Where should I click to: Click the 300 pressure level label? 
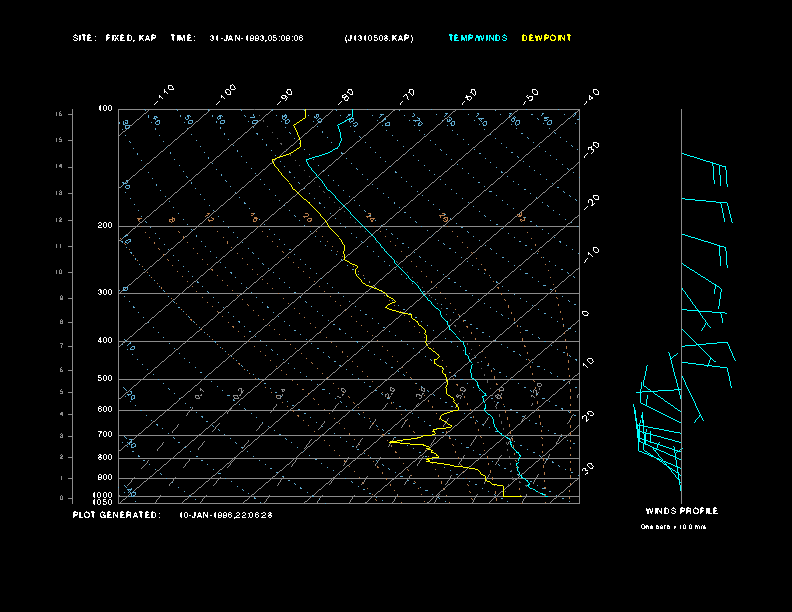coord(105,292)
